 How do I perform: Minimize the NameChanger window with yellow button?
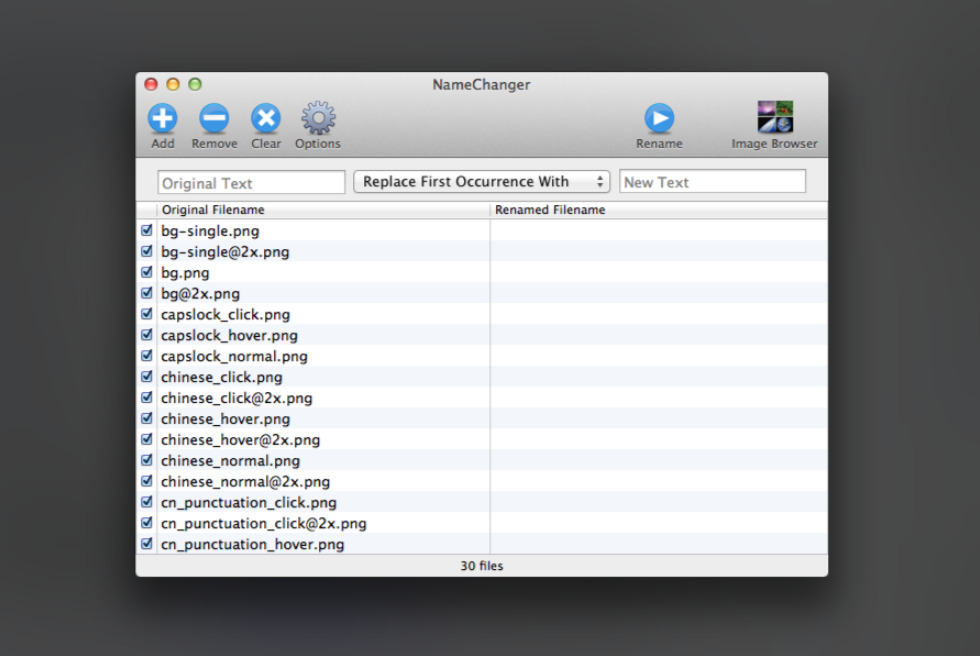point(173,85)
